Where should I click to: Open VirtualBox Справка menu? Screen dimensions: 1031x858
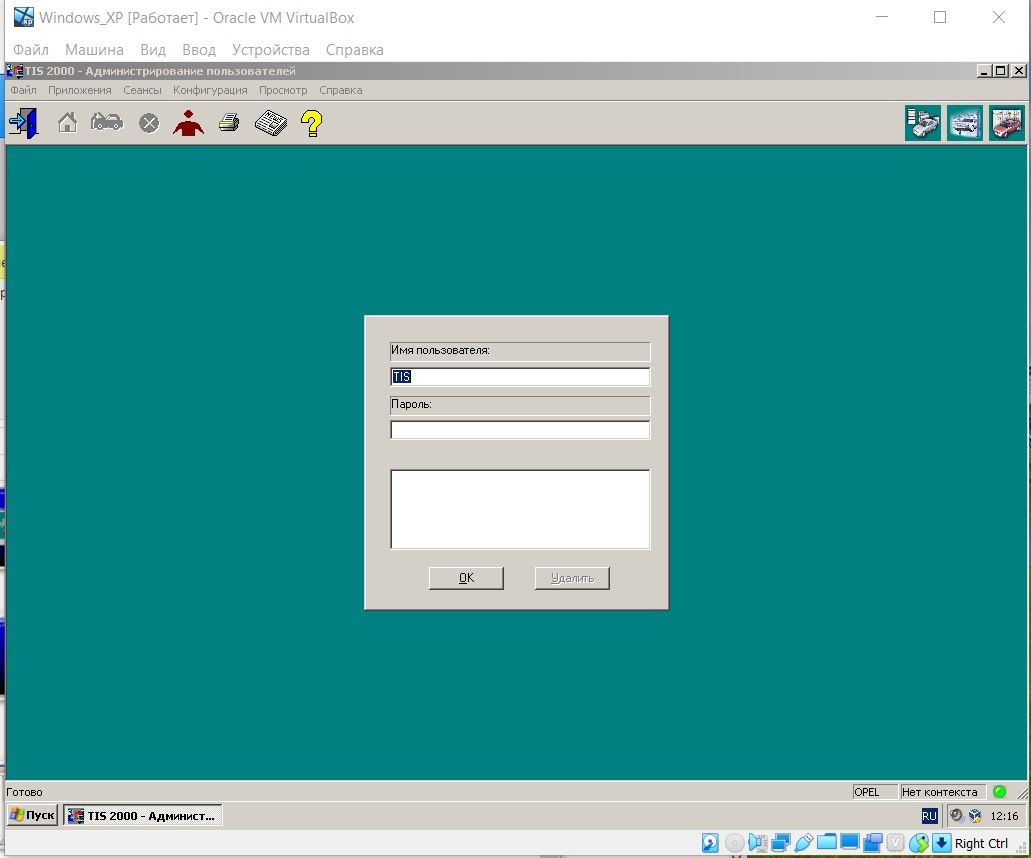354,50
